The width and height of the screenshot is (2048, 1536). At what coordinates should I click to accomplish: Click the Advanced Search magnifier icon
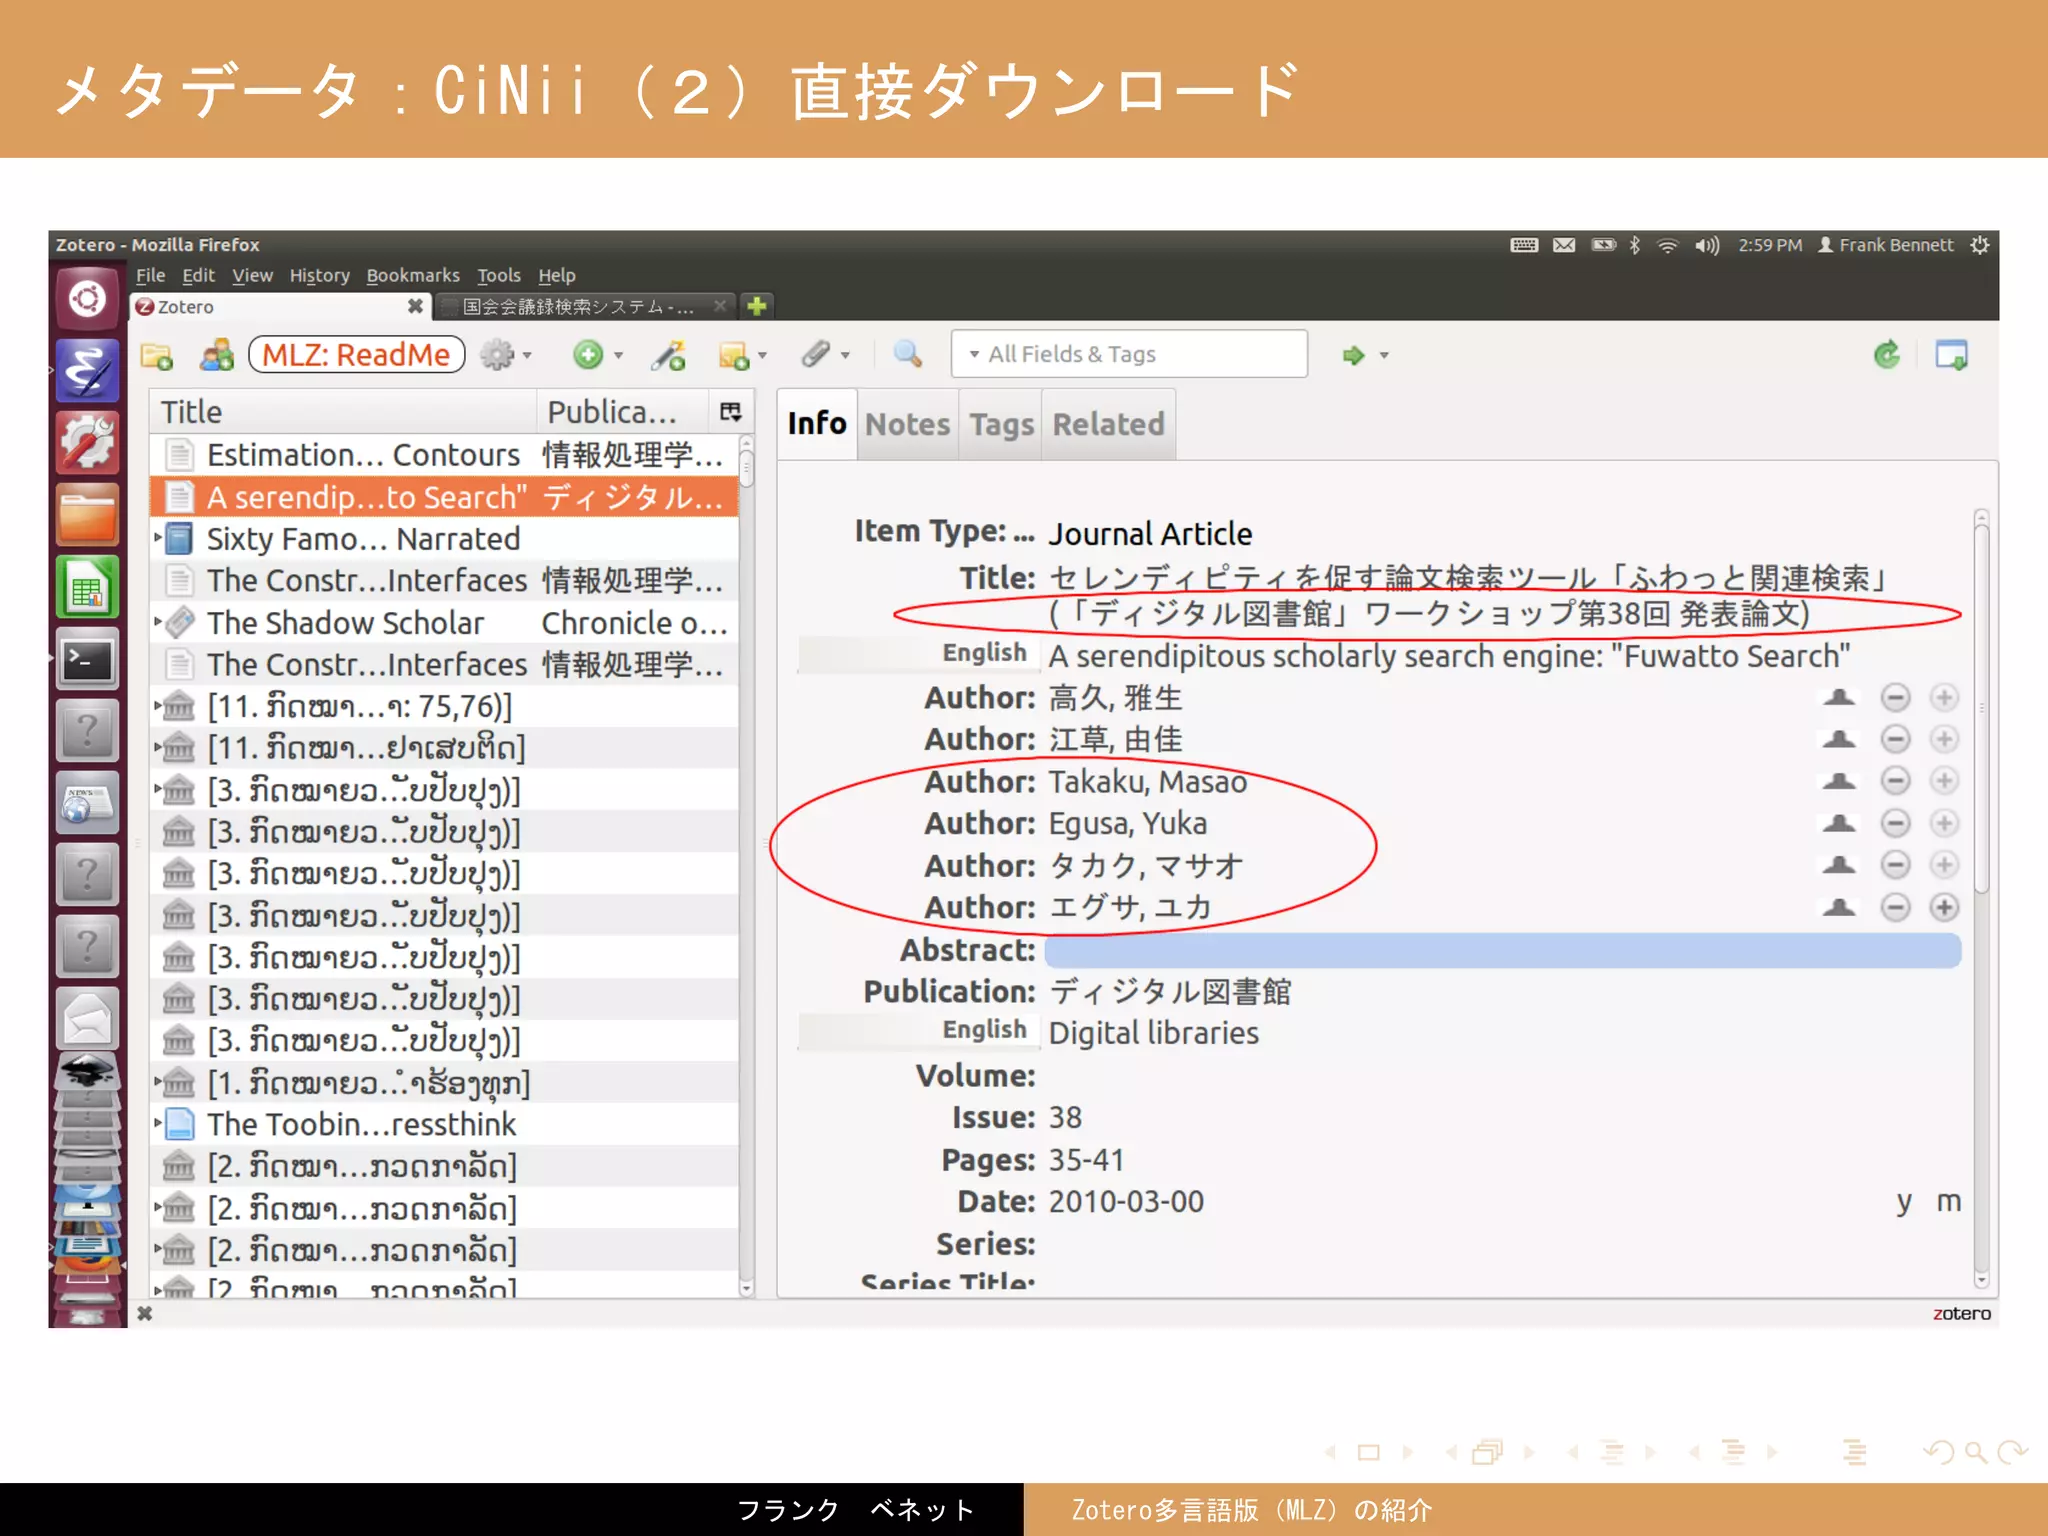(907, 354)
